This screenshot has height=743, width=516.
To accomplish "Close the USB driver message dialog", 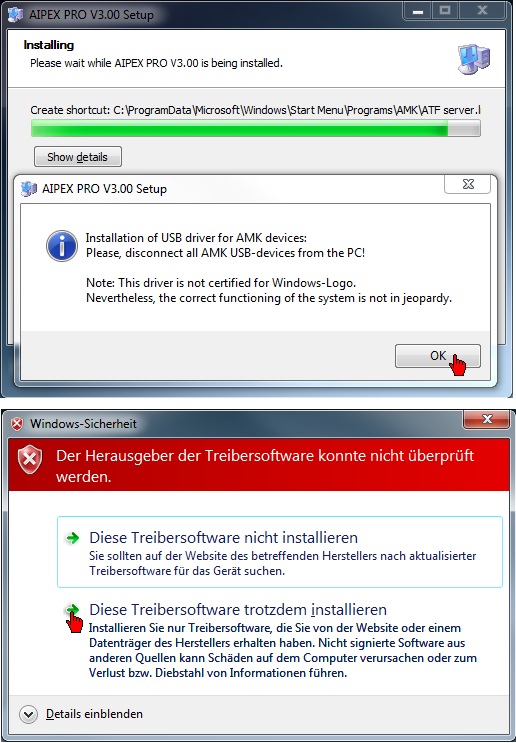I will point(468,184).
